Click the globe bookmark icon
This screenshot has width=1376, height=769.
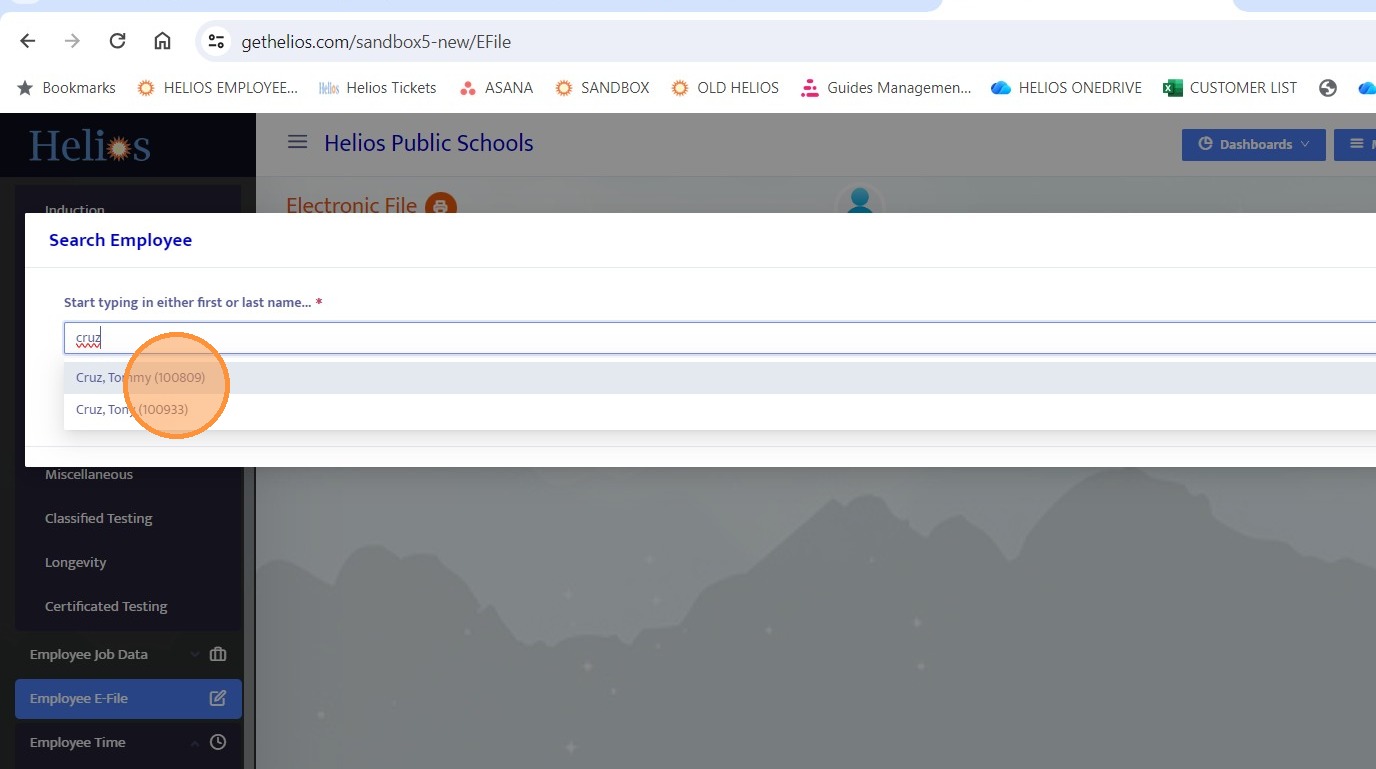pos(1328,88)
